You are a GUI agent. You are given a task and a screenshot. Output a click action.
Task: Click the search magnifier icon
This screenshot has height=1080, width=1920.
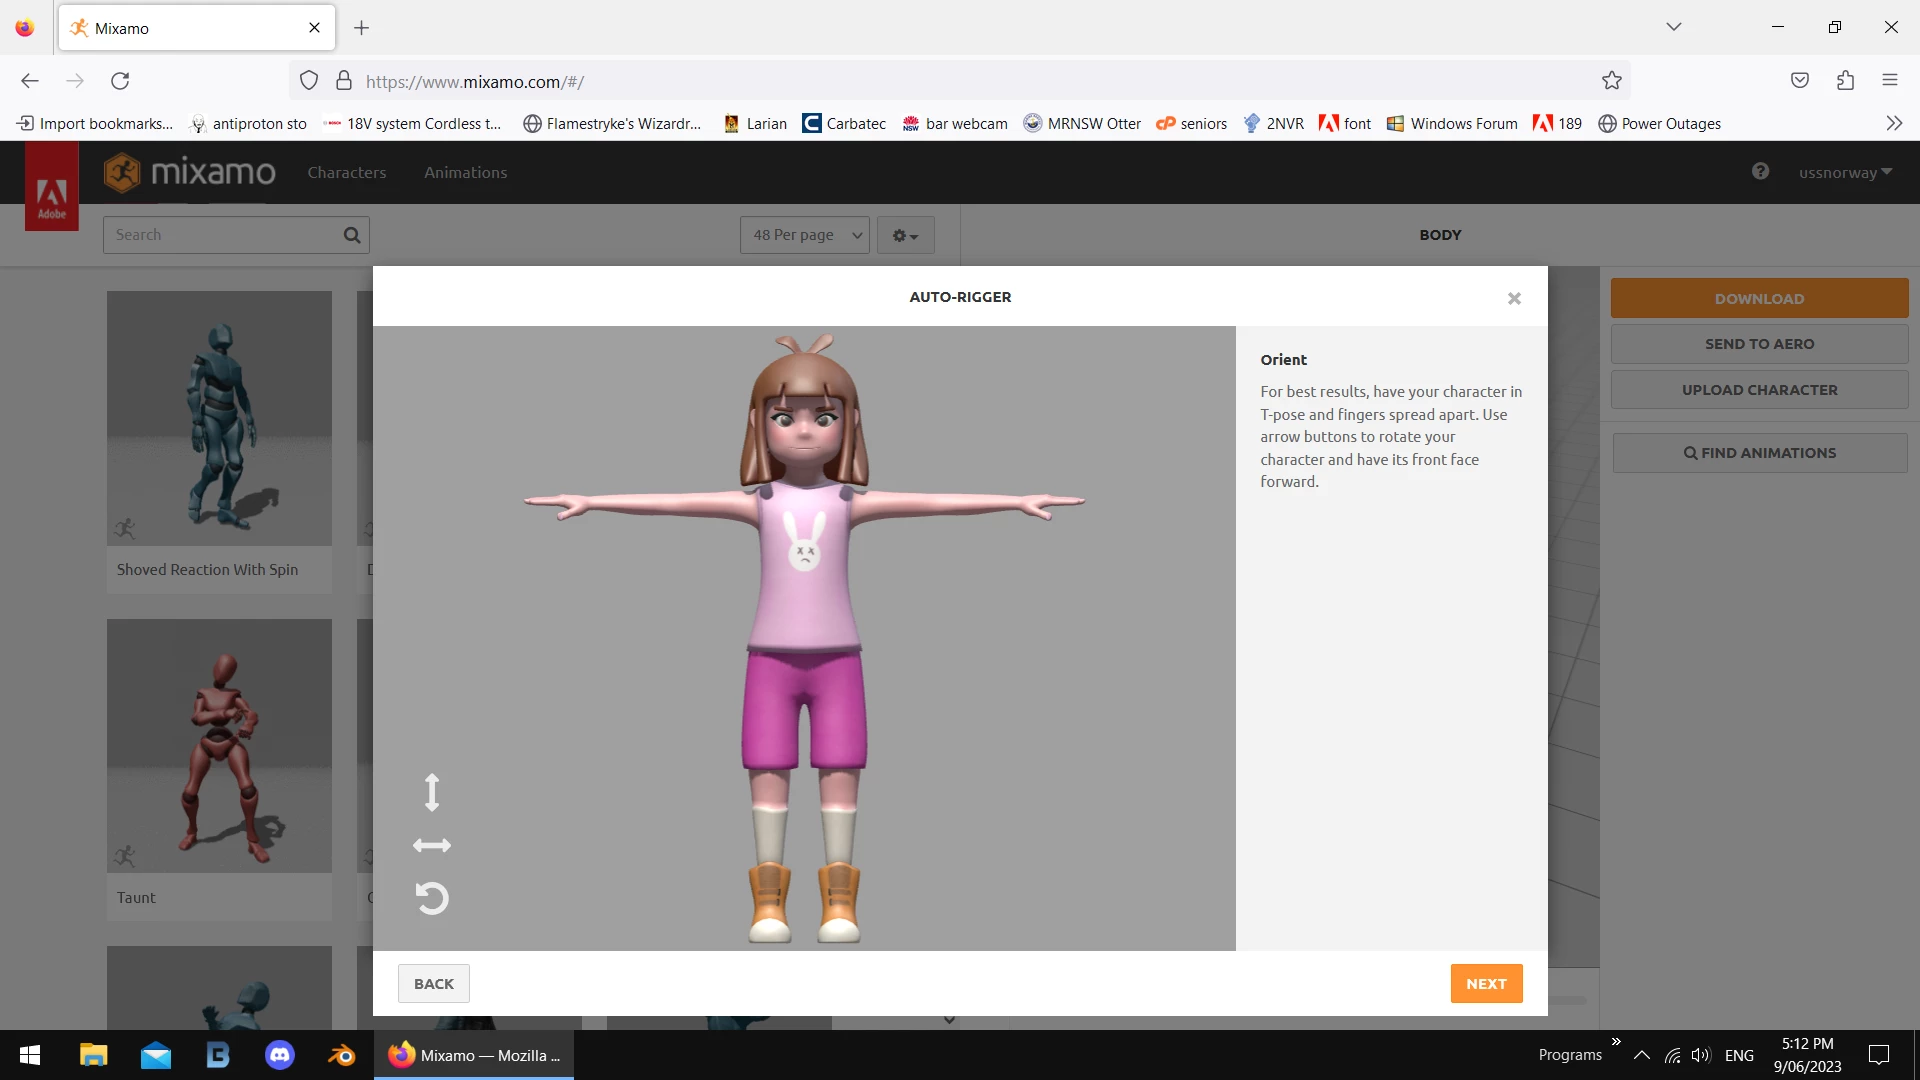click(352, 235)
